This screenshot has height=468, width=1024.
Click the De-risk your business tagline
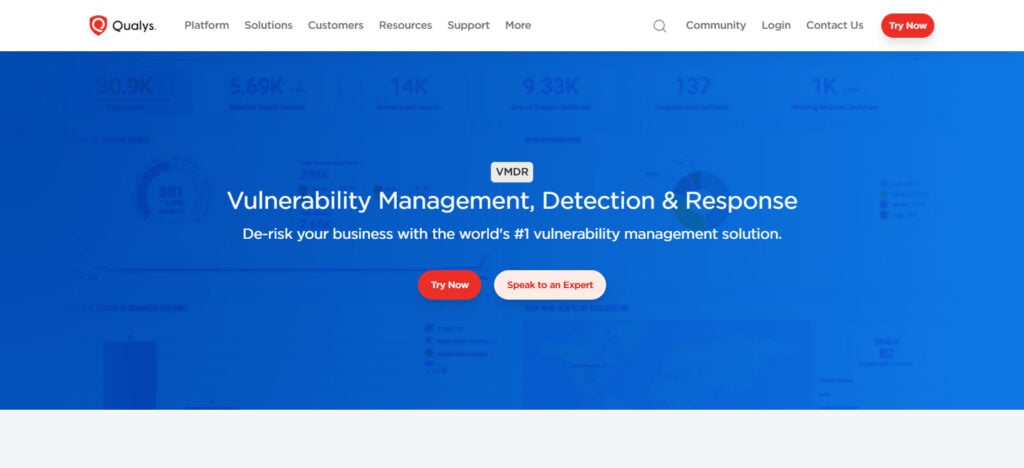[x=512, y=234]
